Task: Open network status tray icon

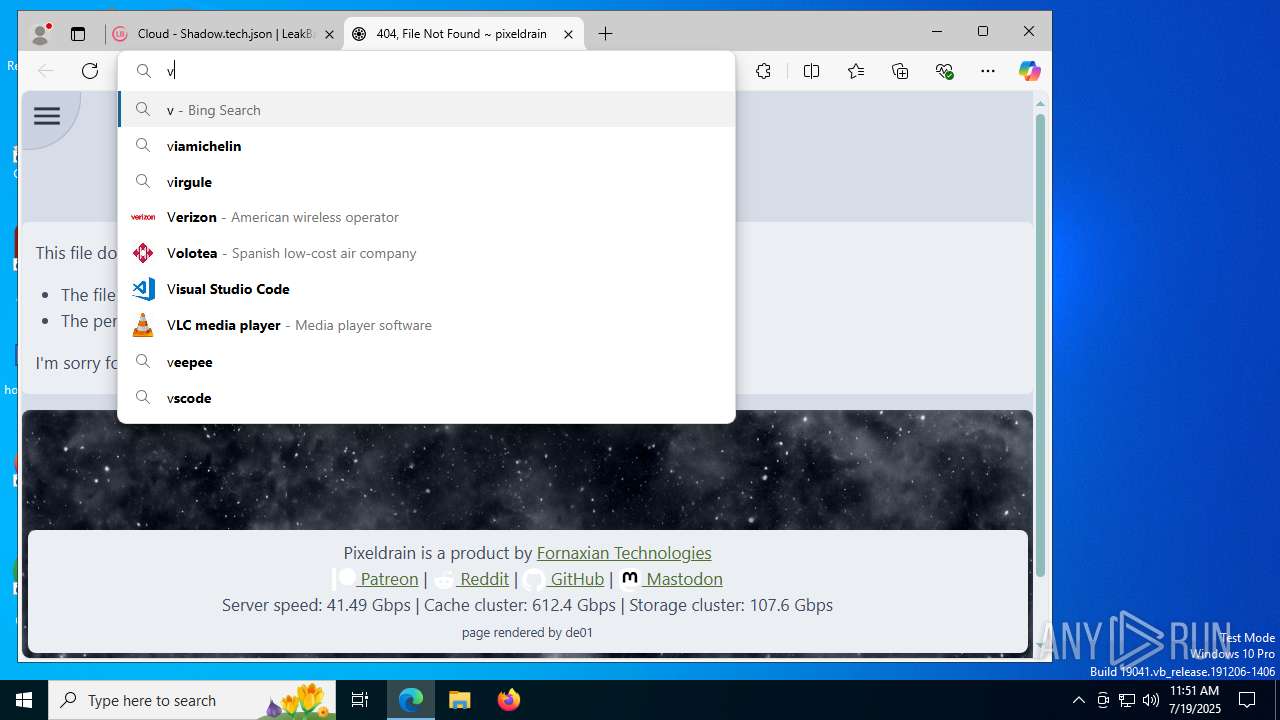Action: (x=1127, y=700)
